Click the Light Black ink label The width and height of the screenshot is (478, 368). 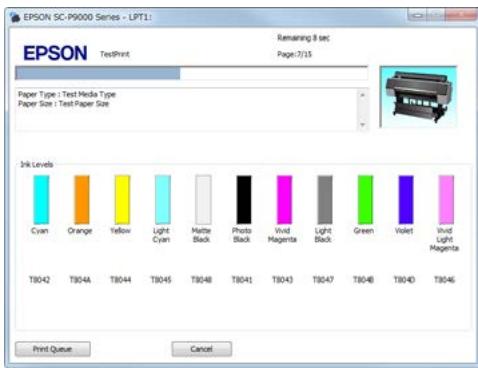(x=323, y=235)
